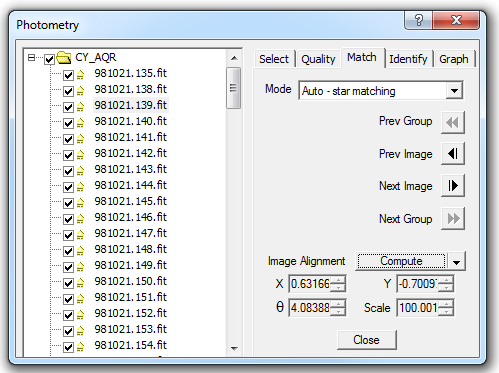The image size is (499, 373).
Task: Click the file list scroll down arrow
Action: [234, 349]
